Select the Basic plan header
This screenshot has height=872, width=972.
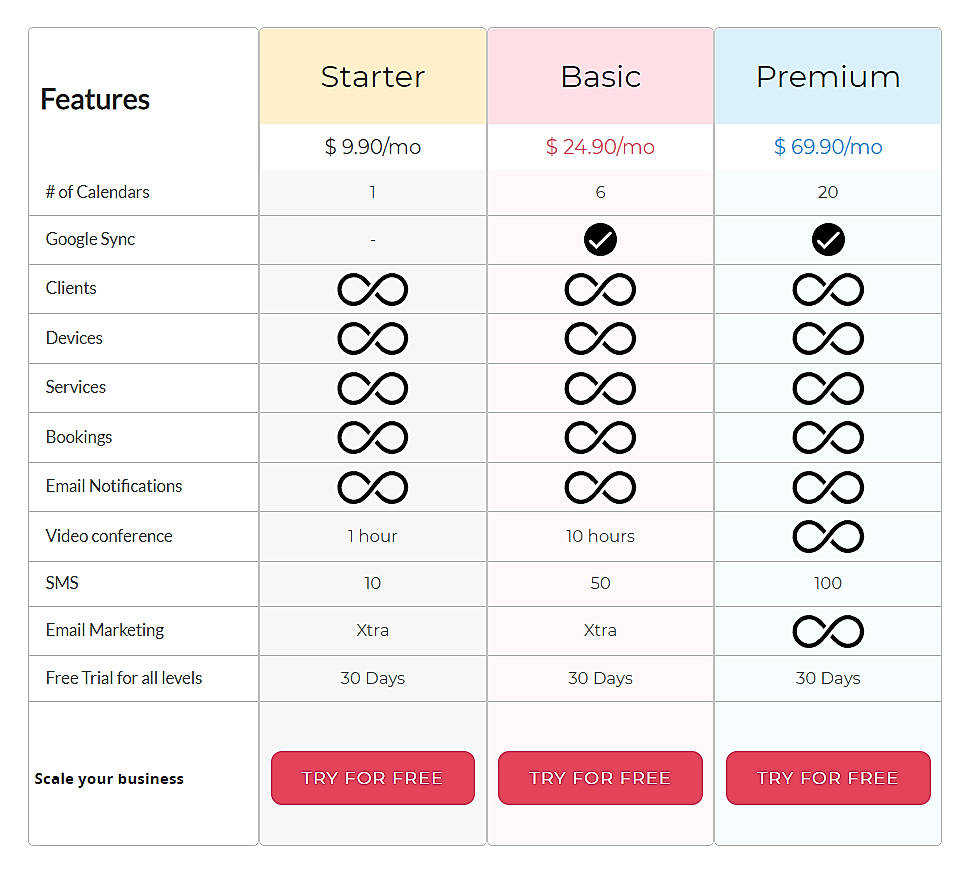[600, 75]
